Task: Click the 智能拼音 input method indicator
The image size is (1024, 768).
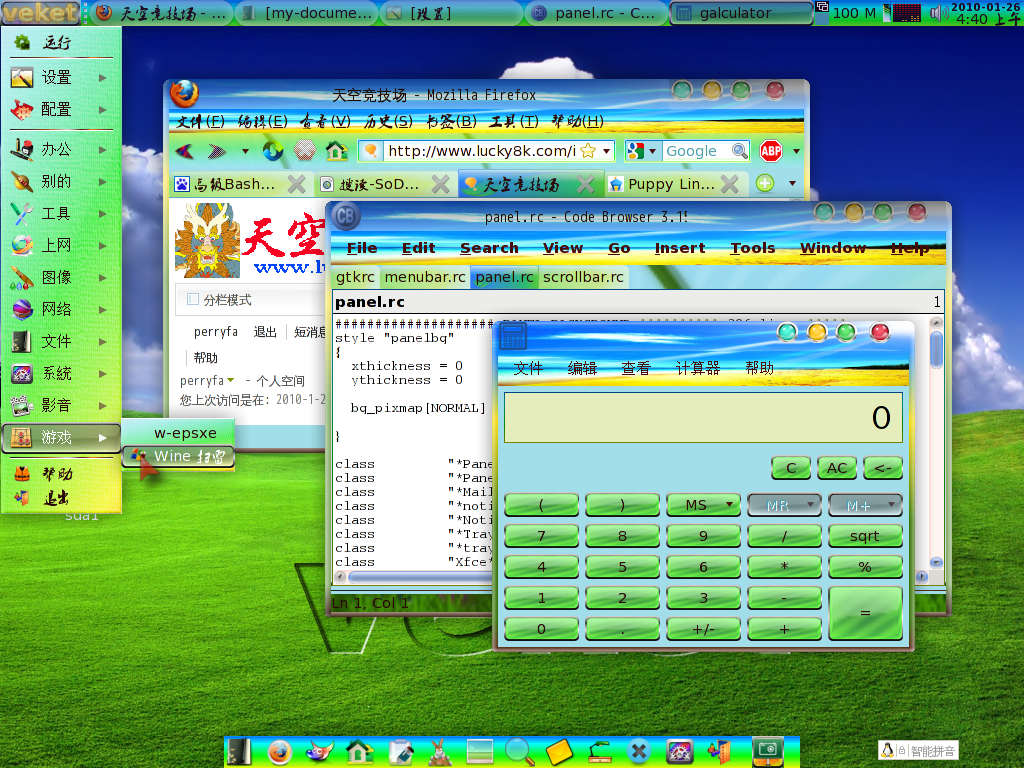Action: [917, 750]
